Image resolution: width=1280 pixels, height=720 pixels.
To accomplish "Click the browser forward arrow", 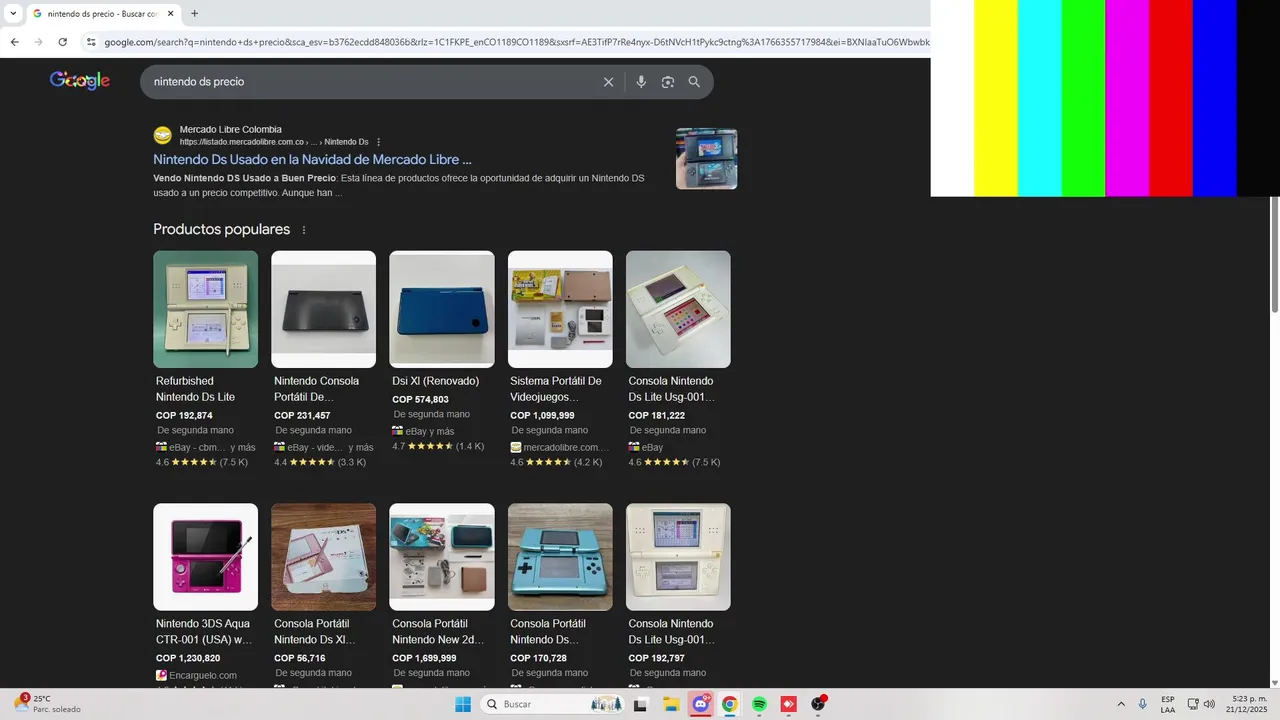I will coord(38,42).
